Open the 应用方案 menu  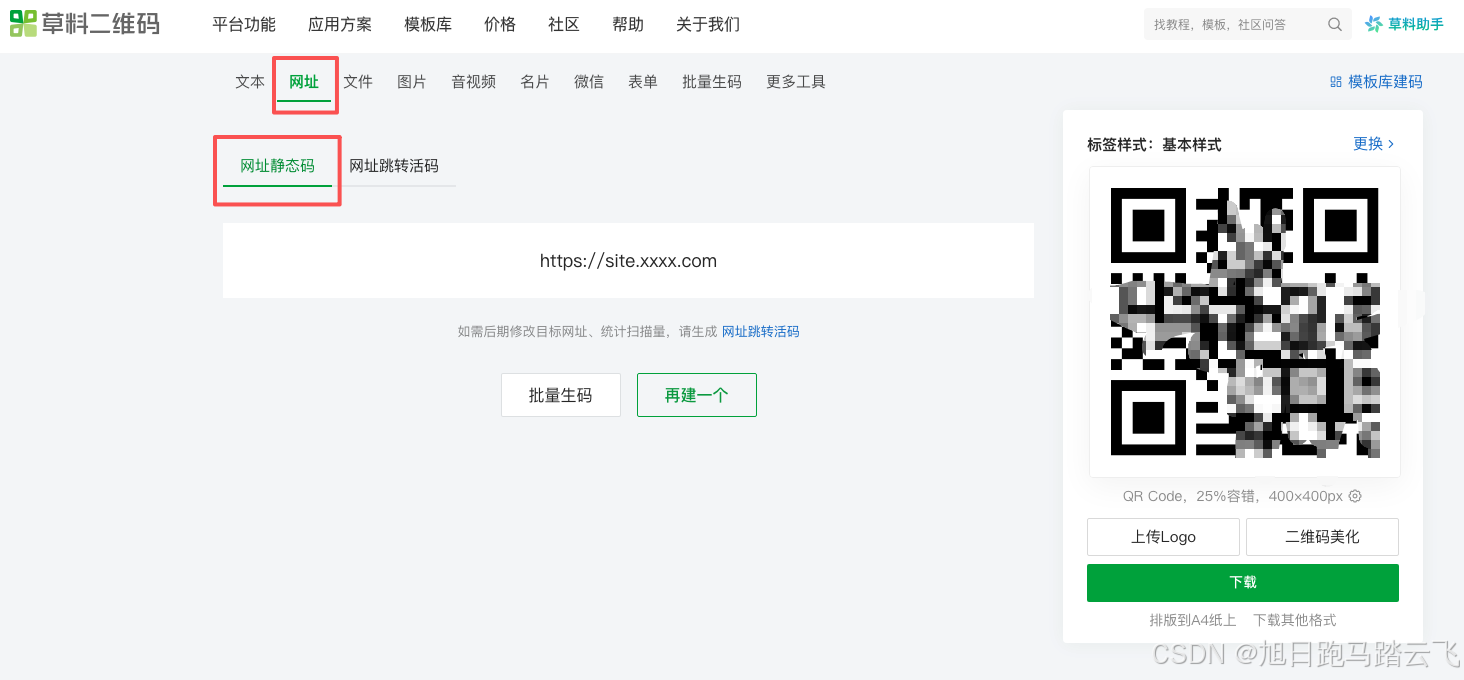tap(340, 25)
